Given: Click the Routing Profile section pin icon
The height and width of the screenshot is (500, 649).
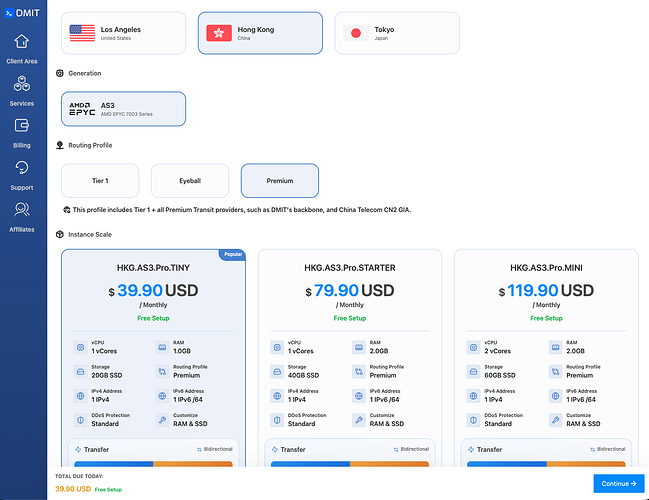Looking at the screenshot, I should [x=60, y=145].
